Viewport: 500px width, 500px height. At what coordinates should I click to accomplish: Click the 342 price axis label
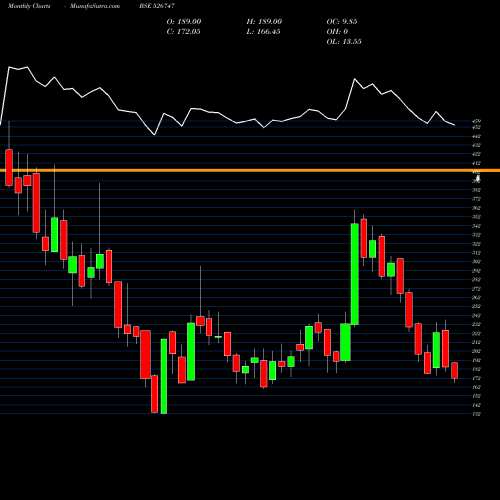click(x=476, y=226)
